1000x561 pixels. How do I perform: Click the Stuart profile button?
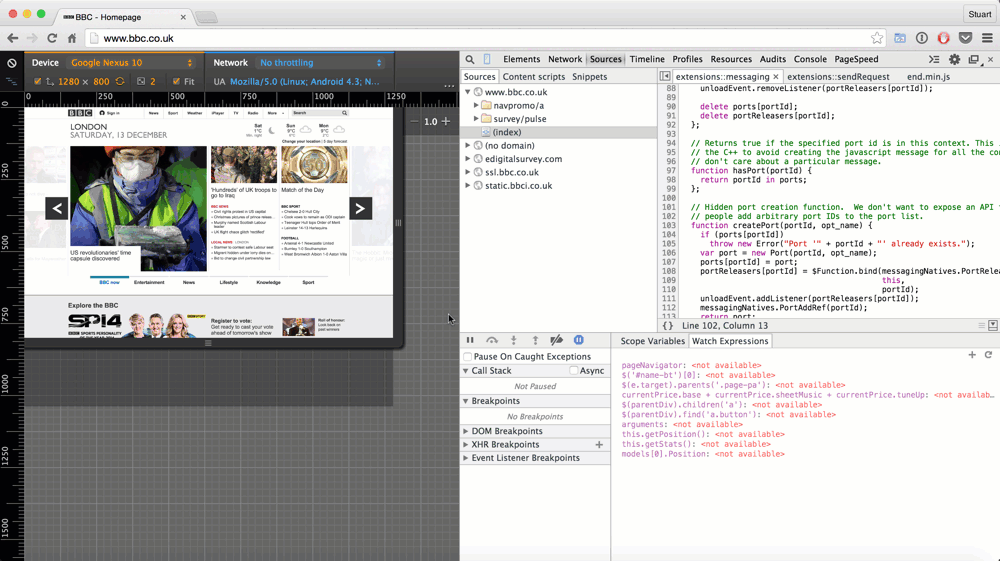click(980, 14)
